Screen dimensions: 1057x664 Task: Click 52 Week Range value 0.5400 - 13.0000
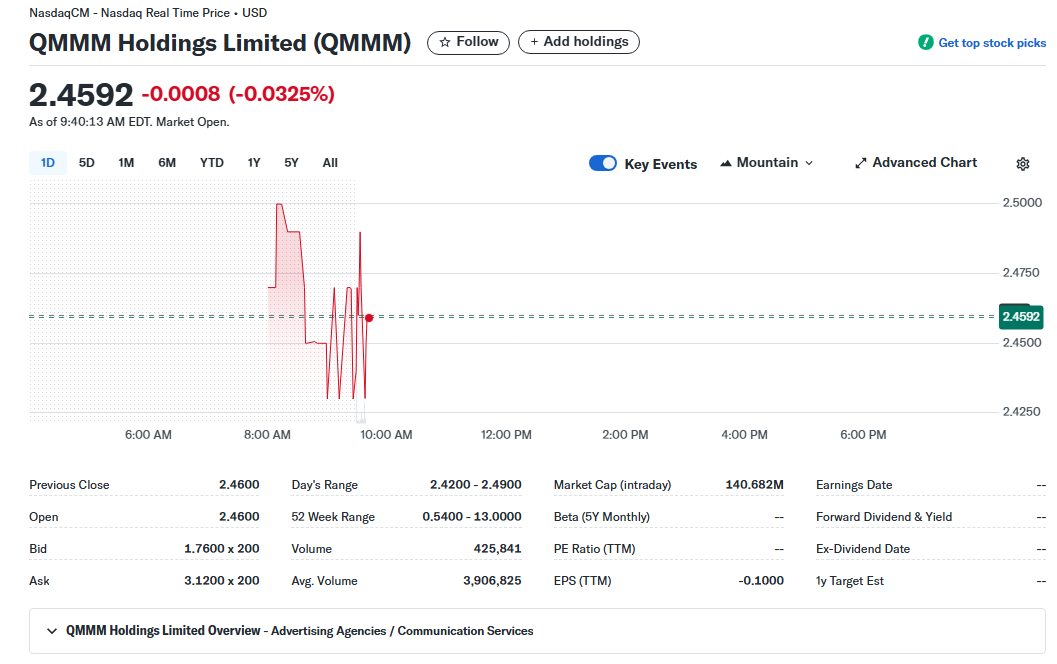[x=472, y=517]
